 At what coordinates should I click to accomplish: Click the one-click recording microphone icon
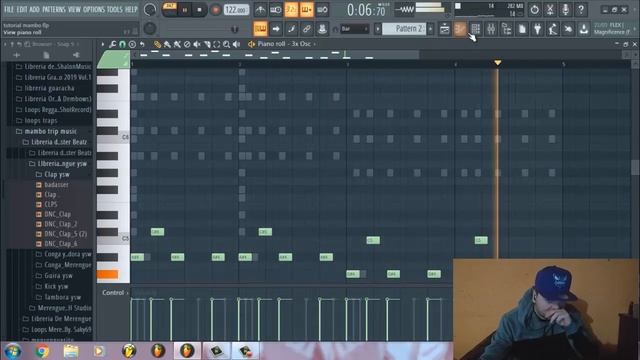[x=565, y=9]
